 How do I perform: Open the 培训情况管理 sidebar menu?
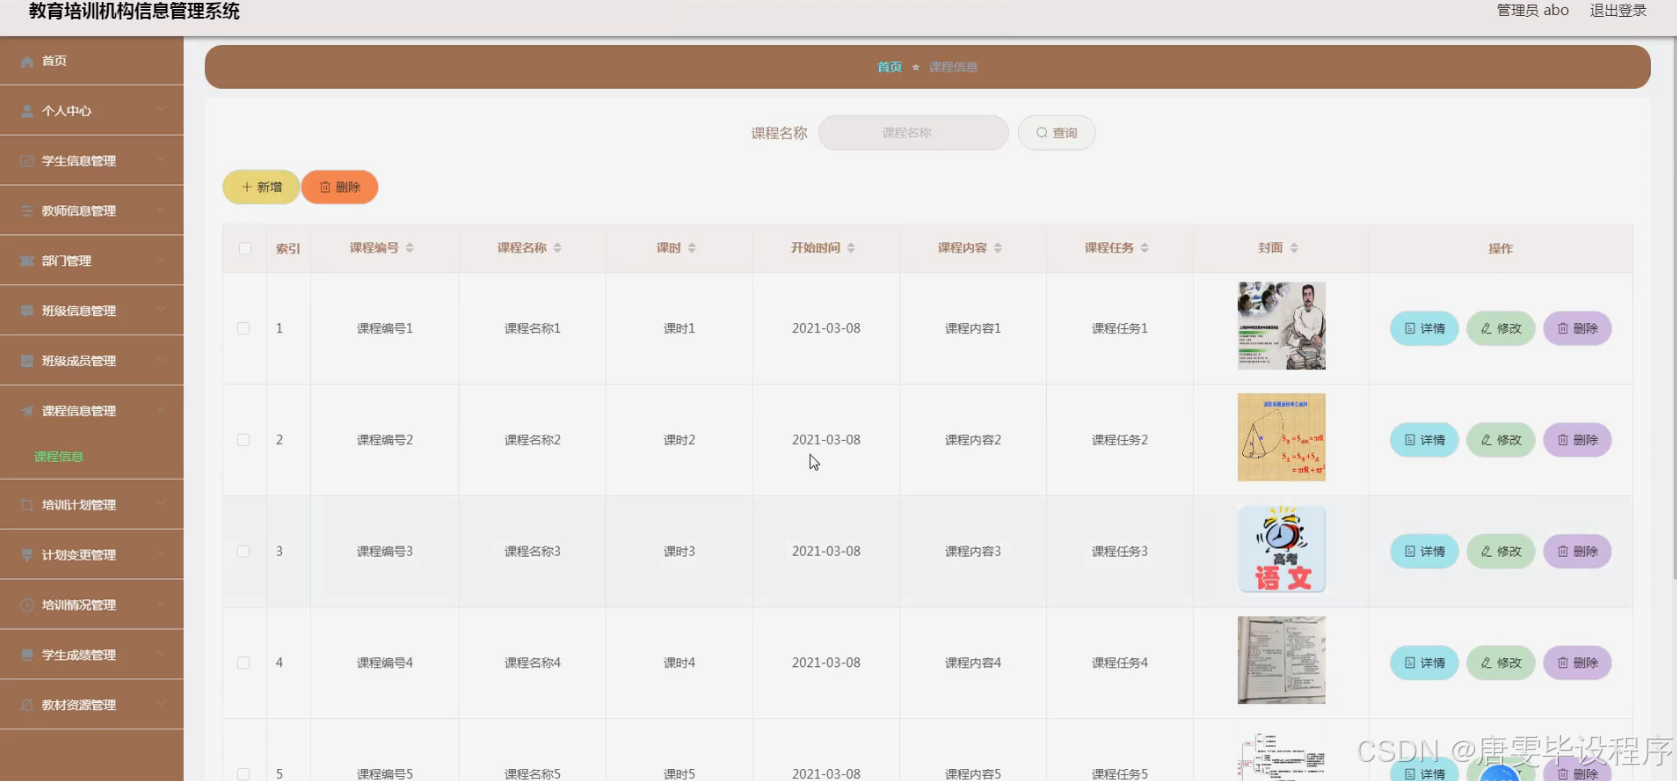coord(92,605)
